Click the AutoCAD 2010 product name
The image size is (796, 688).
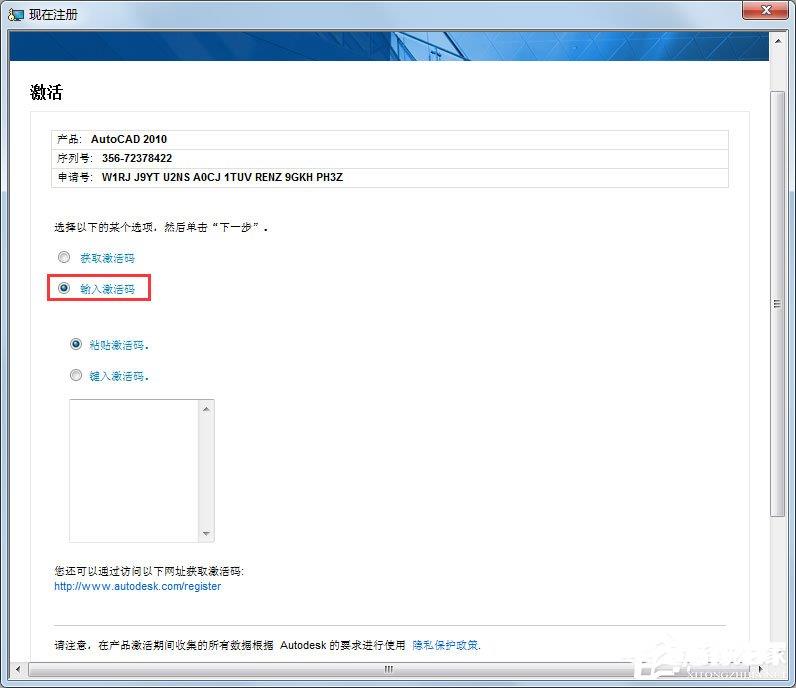(x=129, y=139)
